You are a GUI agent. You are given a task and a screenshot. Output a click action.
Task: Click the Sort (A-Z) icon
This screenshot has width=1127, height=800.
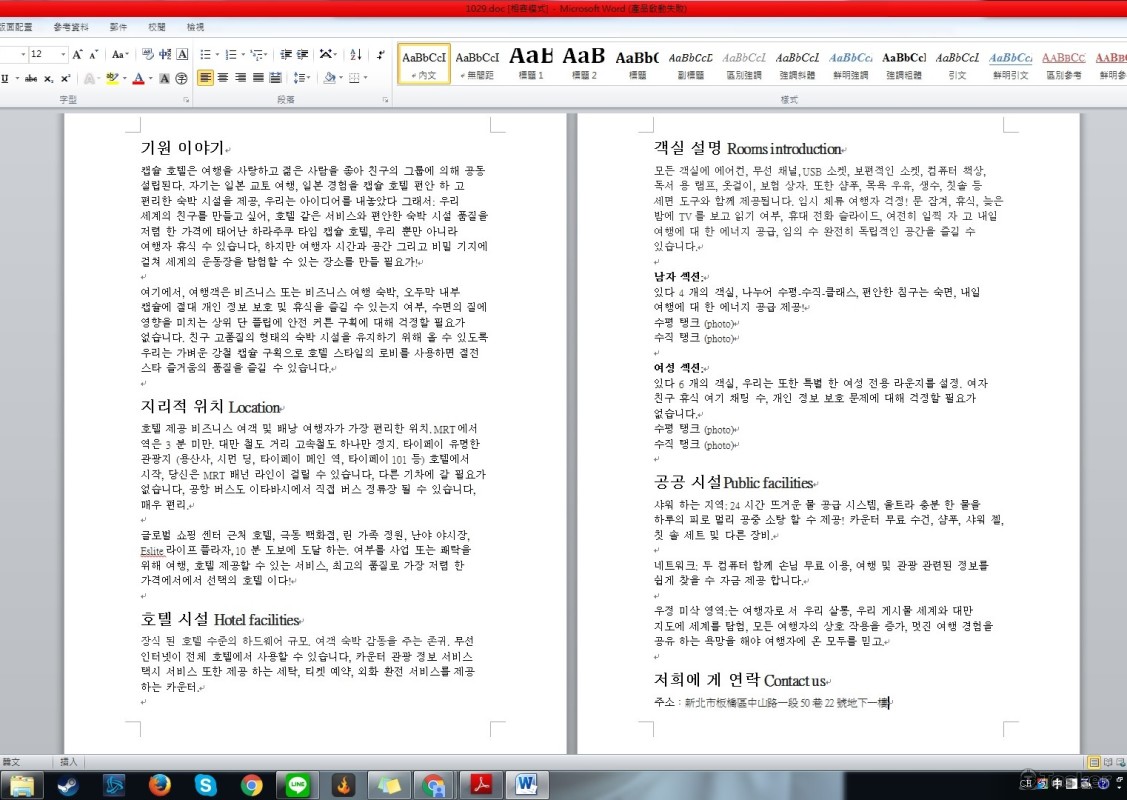click(355, 54)
